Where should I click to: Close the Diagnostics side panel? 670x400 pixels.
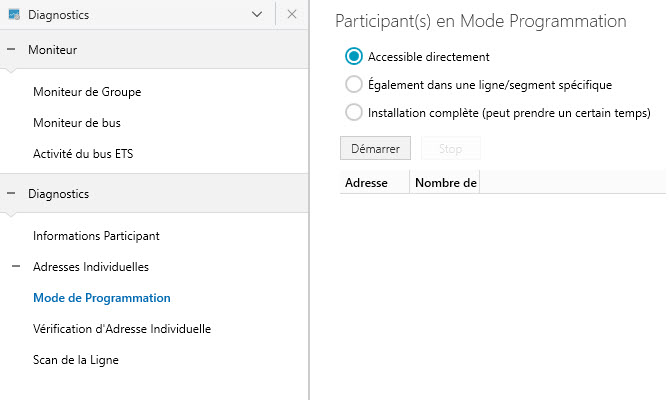click(x=292, y=15)
